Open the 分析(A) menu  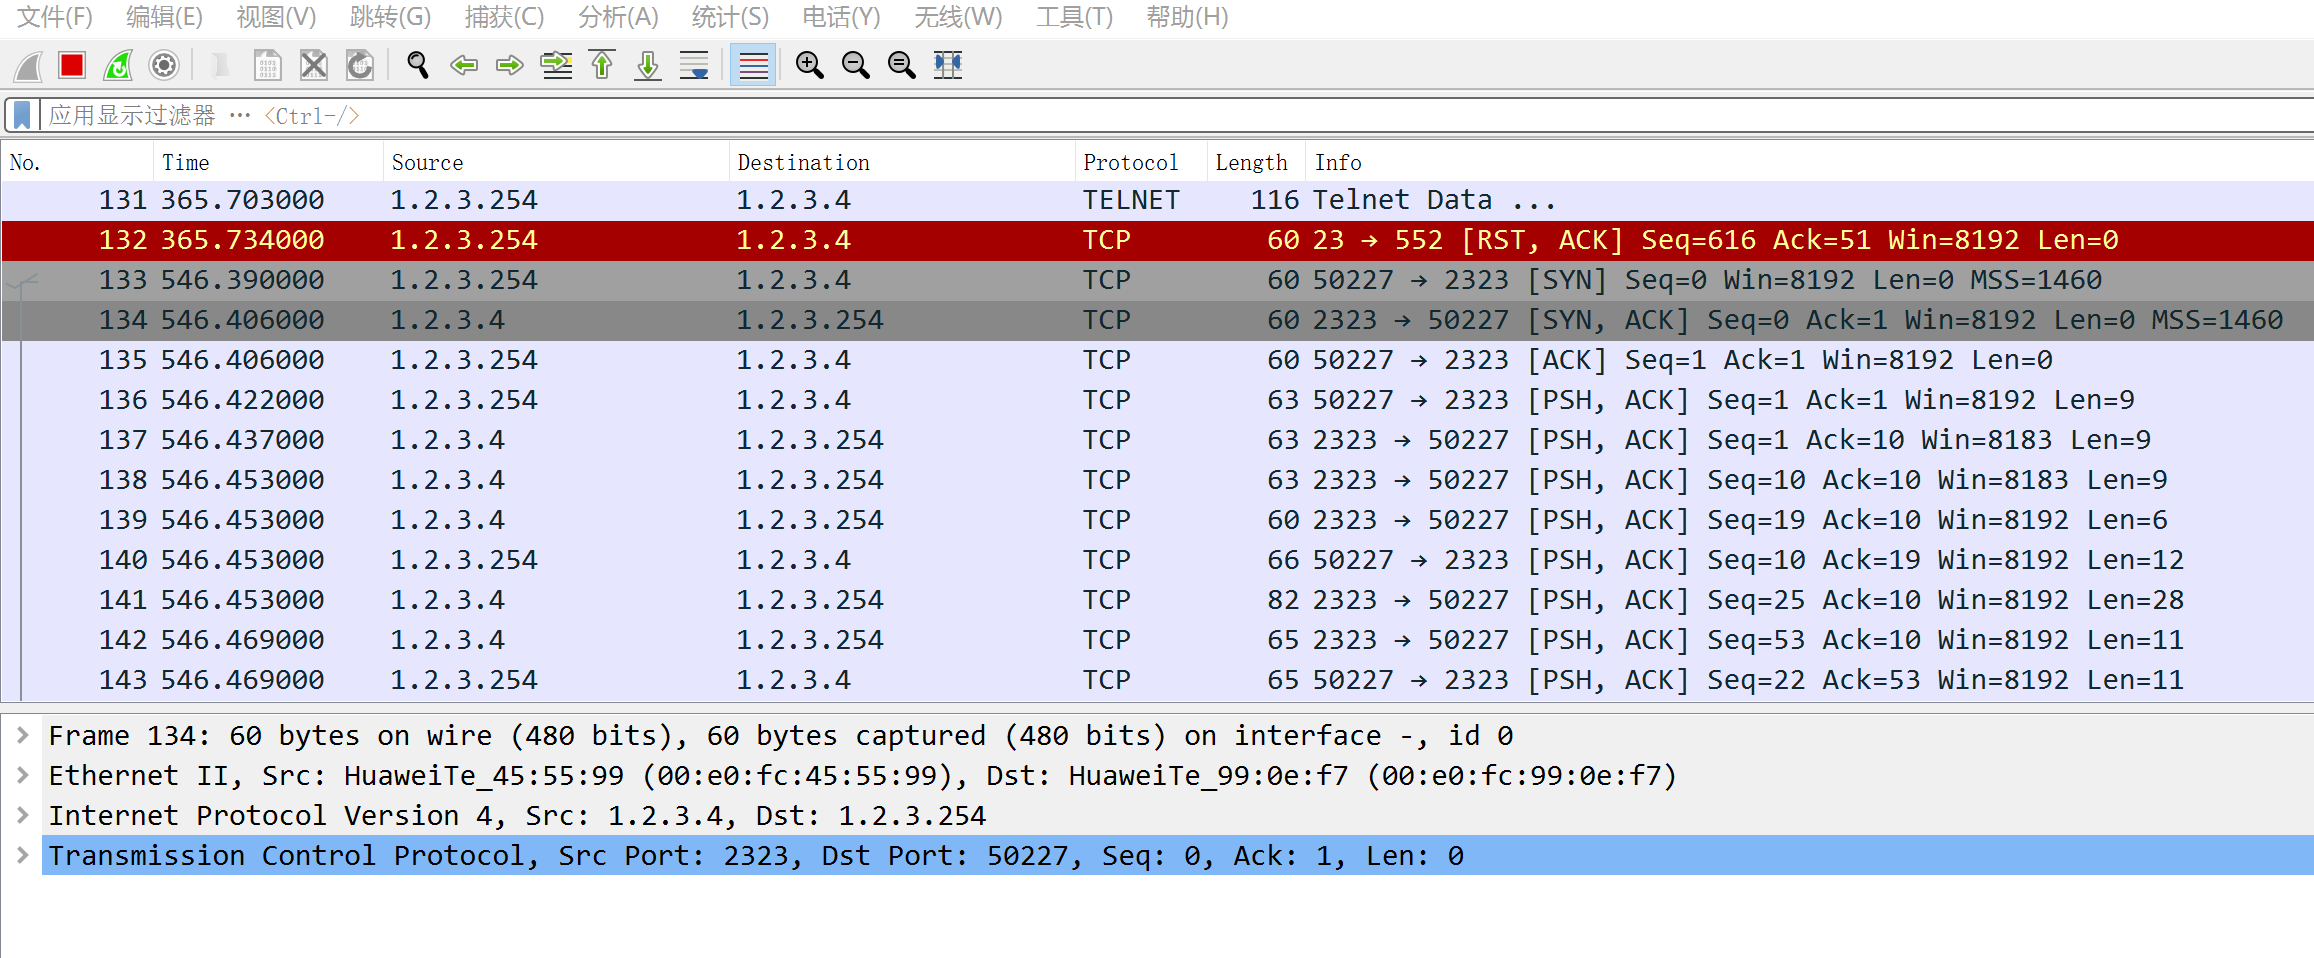(617, 17)
